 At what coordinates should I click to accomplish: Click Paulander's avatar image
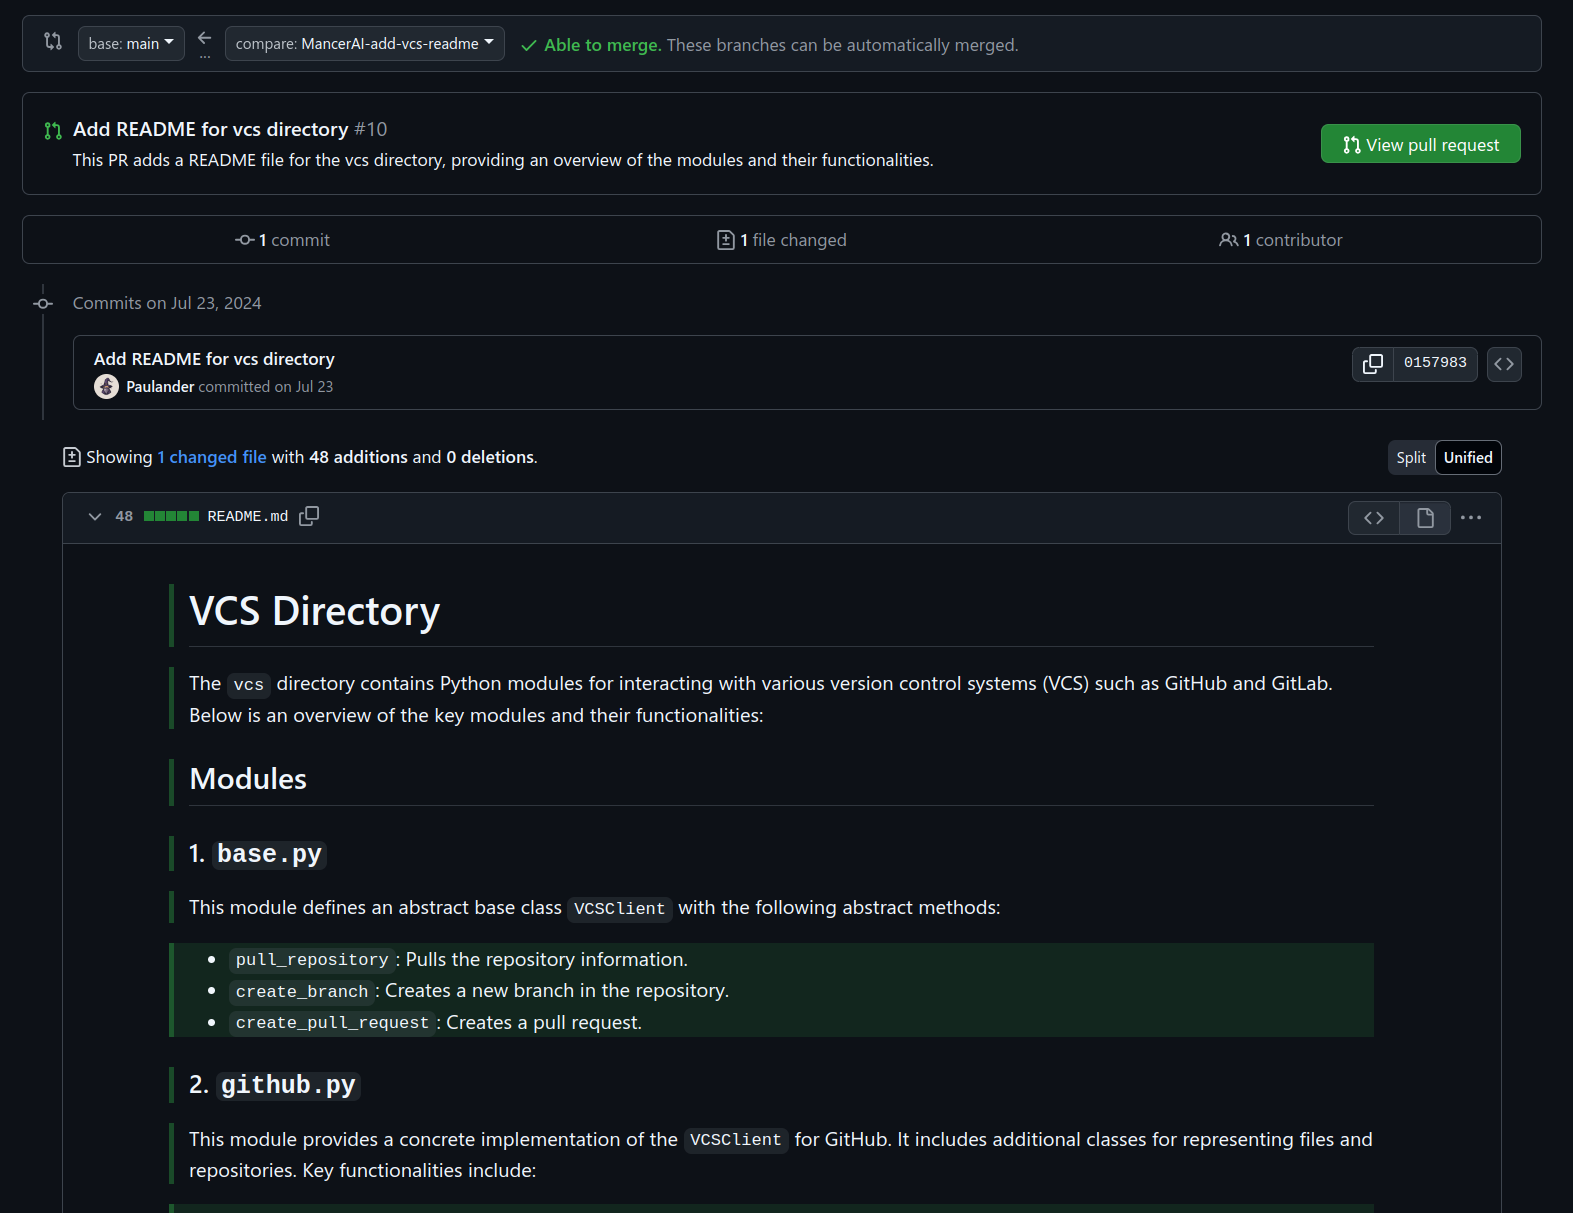(x=107, y=386)
